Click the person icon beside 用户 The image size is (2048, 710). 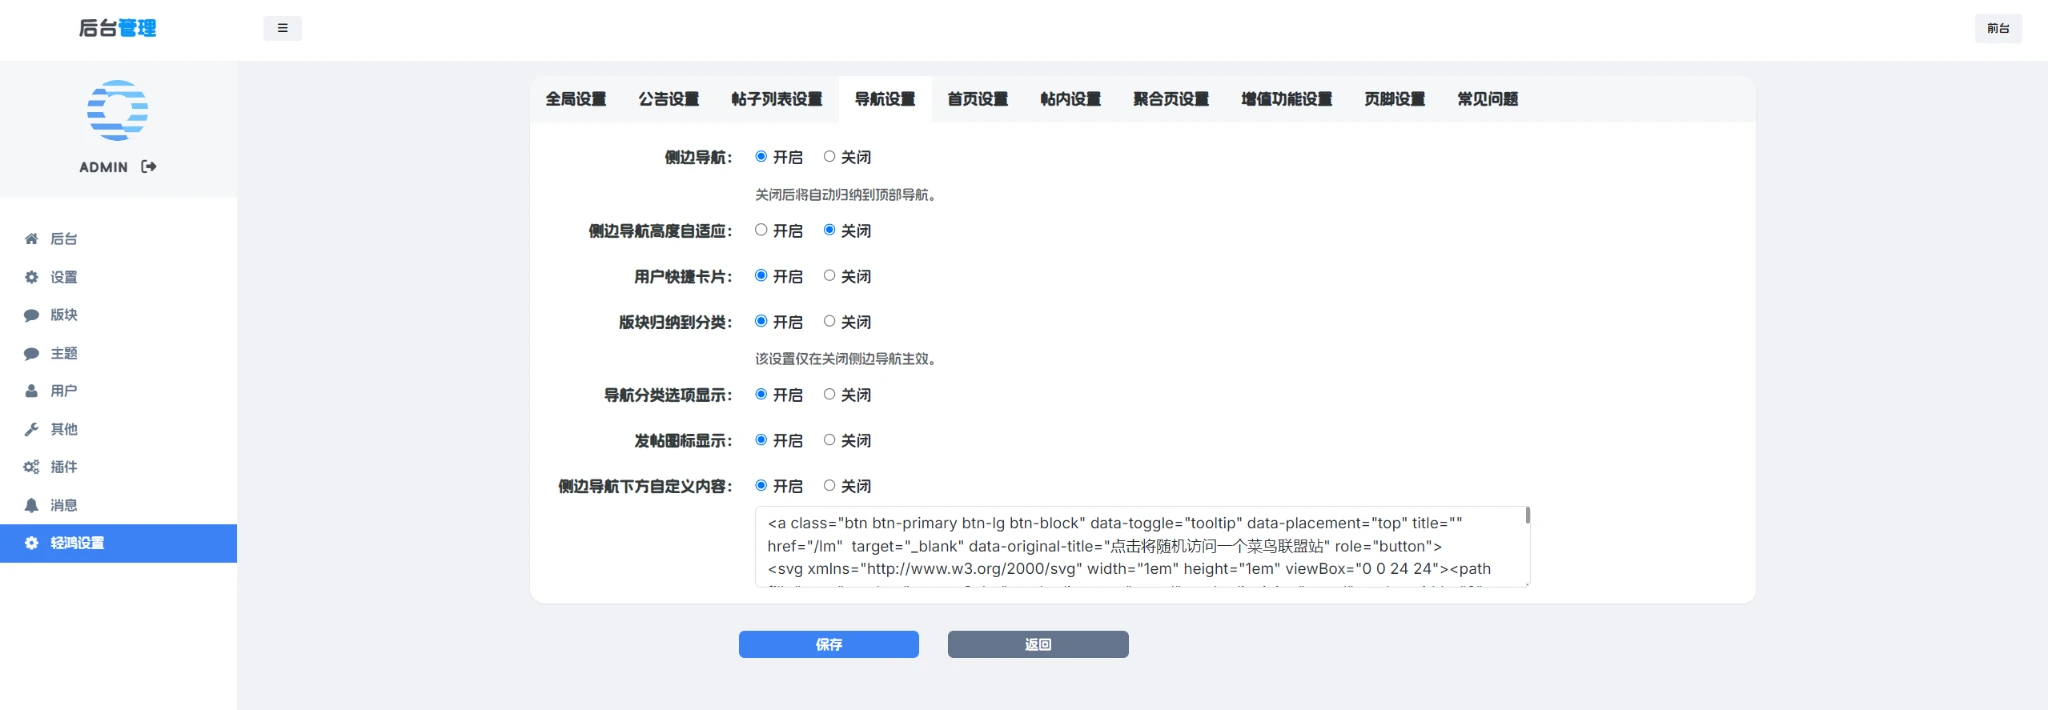31,391
